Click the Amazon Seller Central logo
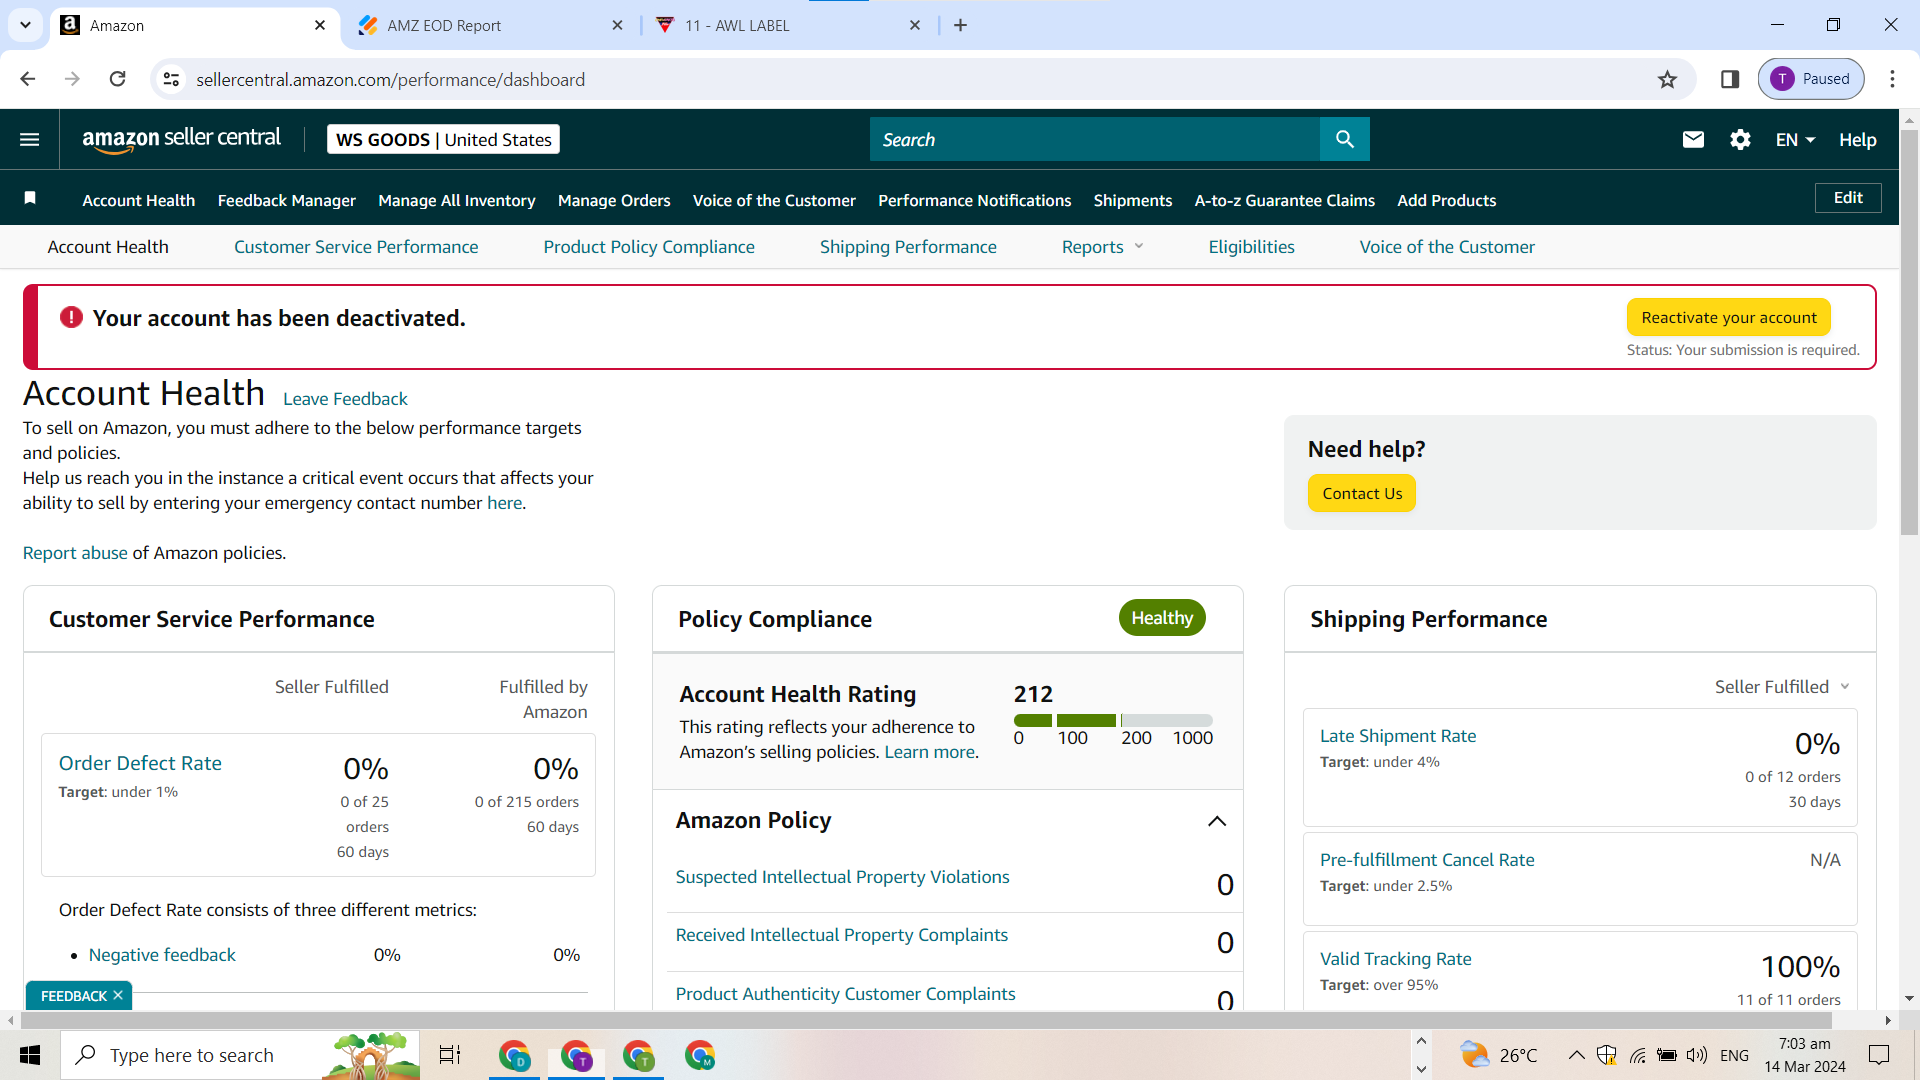The width and height of the screenshot is (1920, 1080). tap(181, 140)
